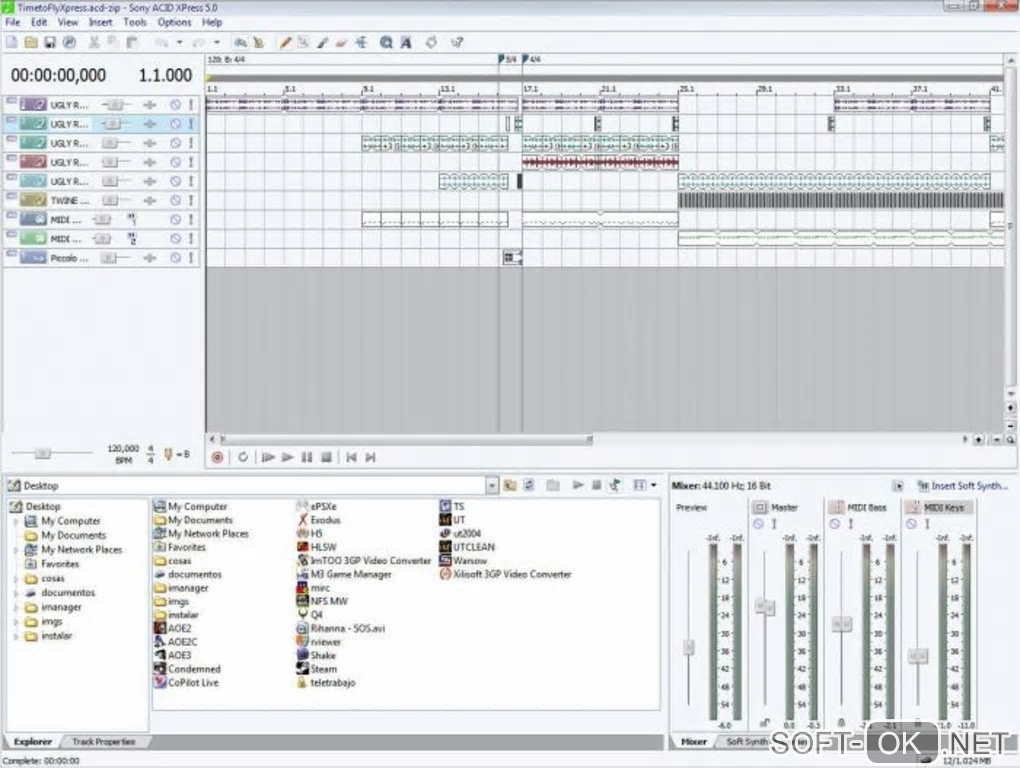Image resolution: width=1020 pixels, height=768 pixels.
Task: Open the Options menu
Action: click(x=174, y=22)
